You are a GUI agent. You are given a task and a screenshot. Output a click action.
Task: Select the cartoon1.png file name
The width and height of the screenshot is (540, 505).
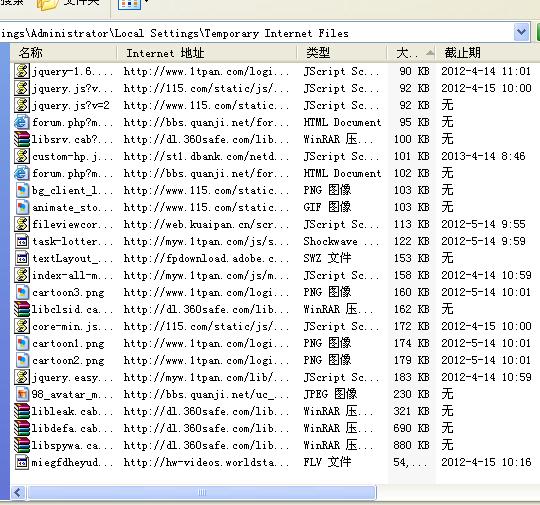[68, 343]
